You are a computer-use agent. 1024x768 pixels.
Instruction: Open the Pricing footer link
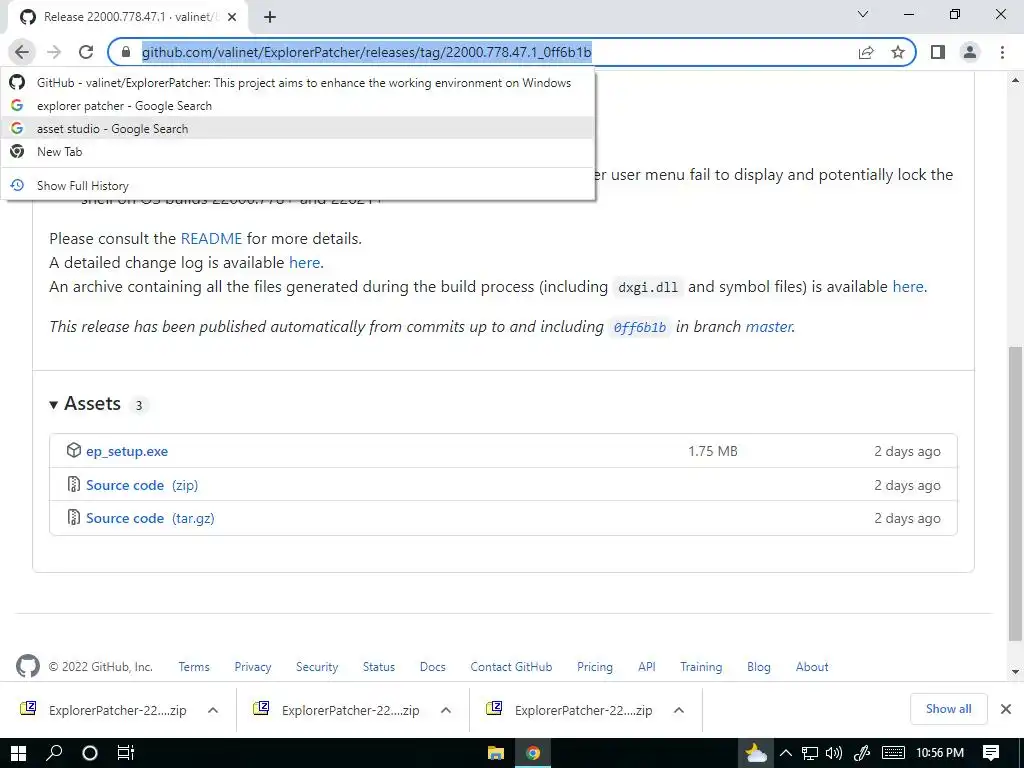click(x=595, y=667)
